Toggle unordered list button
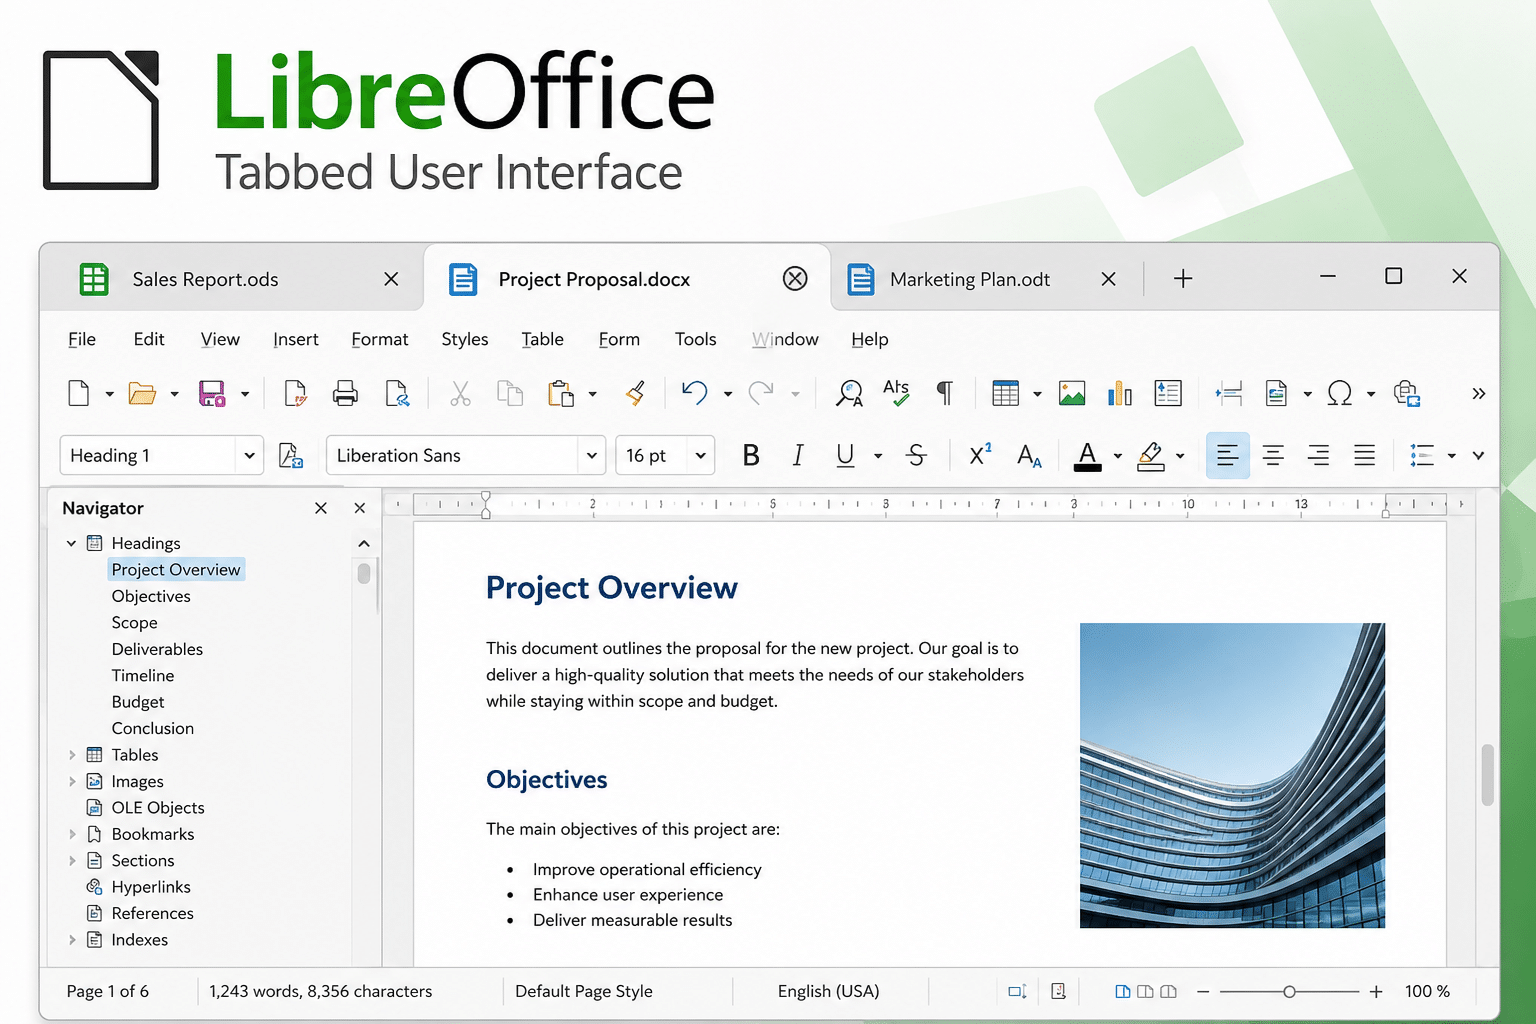Screen dimensions: 1536x1024 pos(1422,455)
